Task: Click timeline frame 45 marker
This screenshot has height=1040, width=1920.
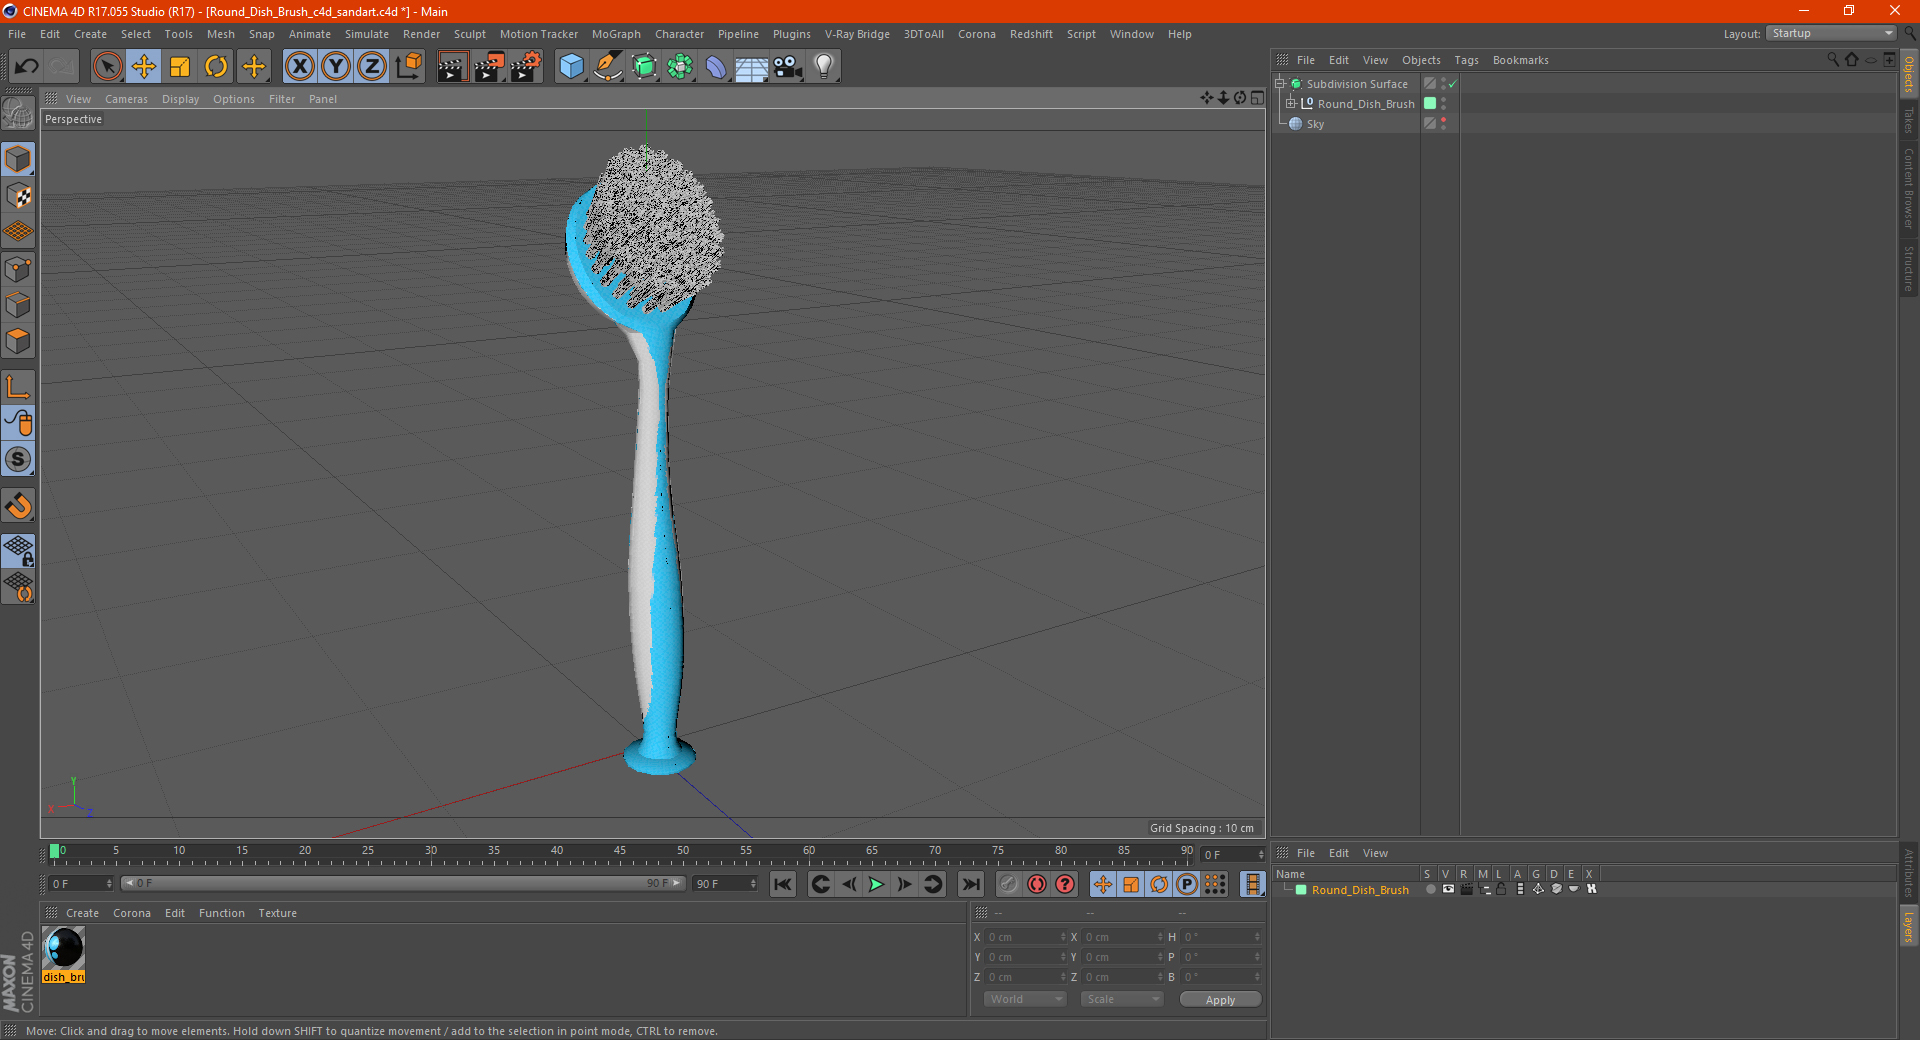Action: coord(620,853)
